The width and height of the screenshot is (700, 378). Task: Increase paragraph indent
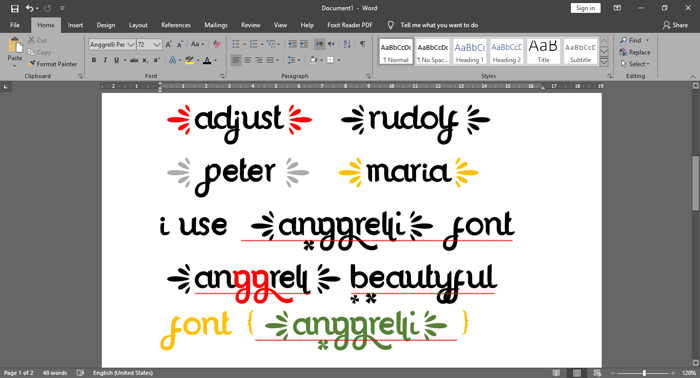click(304, 44)
